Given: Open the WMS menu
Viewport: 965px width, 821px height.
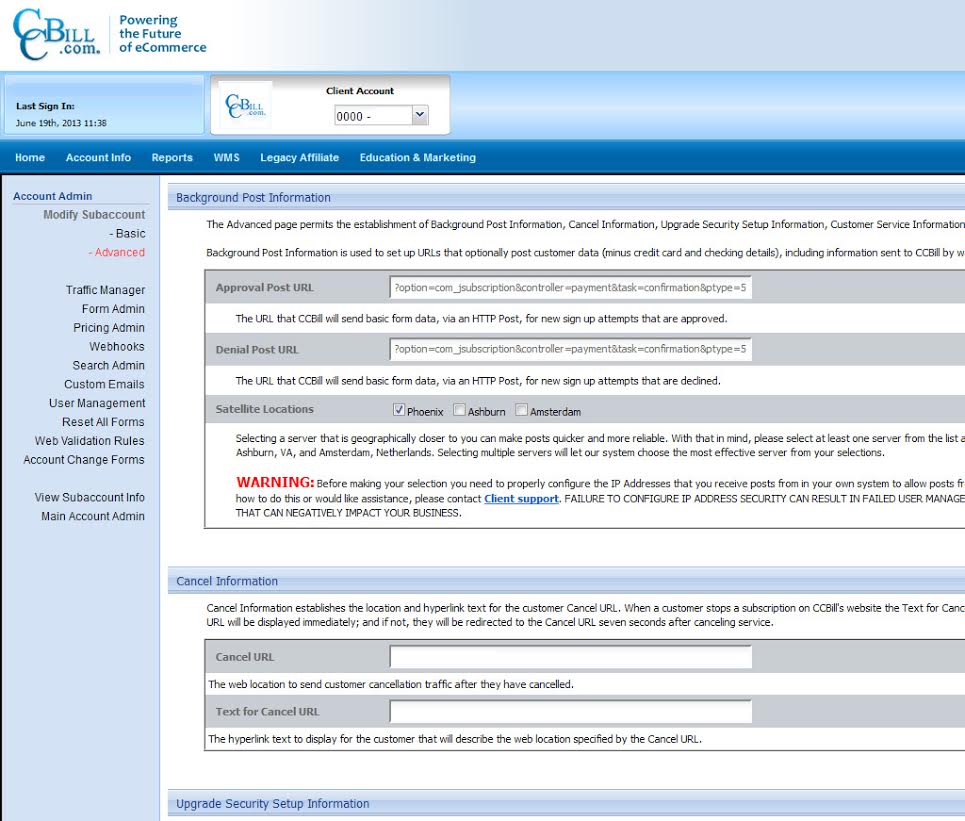Looking at the screenshot, I should (226, 158).
